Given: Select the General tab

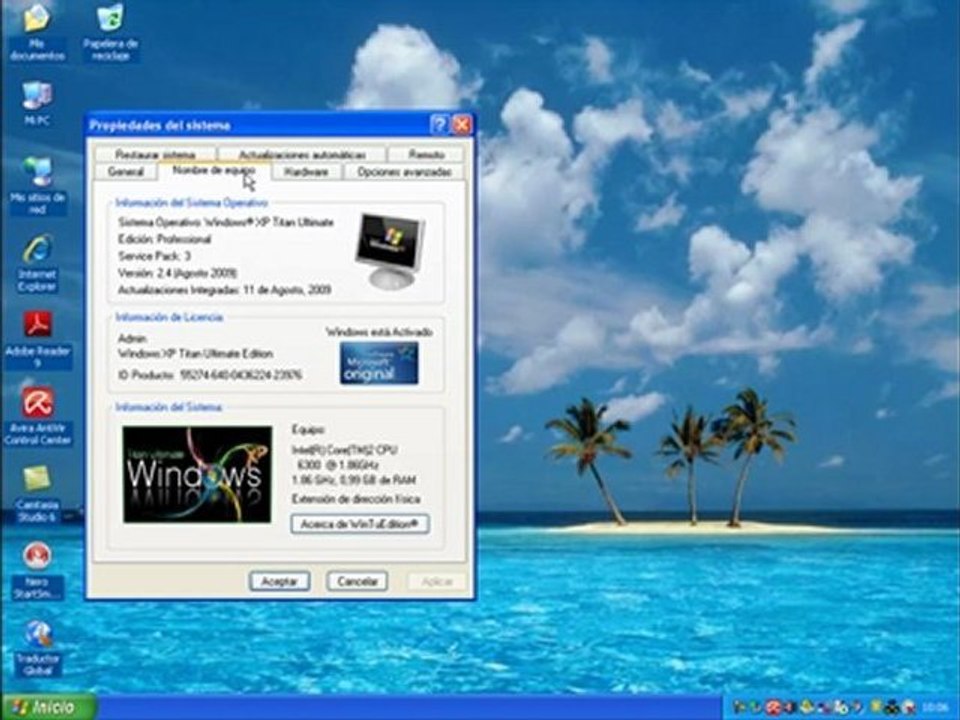Looking at the screenshot, I should [126, 172].
